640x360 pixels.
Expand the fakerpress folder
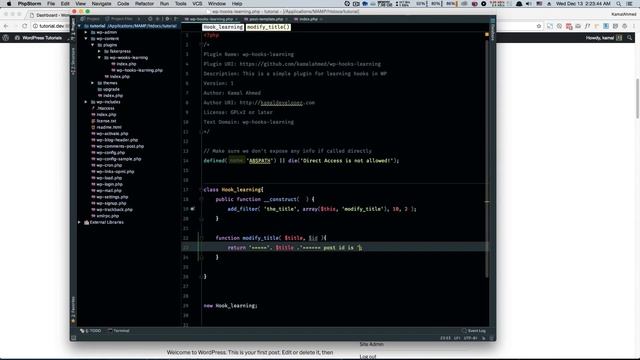99,51
